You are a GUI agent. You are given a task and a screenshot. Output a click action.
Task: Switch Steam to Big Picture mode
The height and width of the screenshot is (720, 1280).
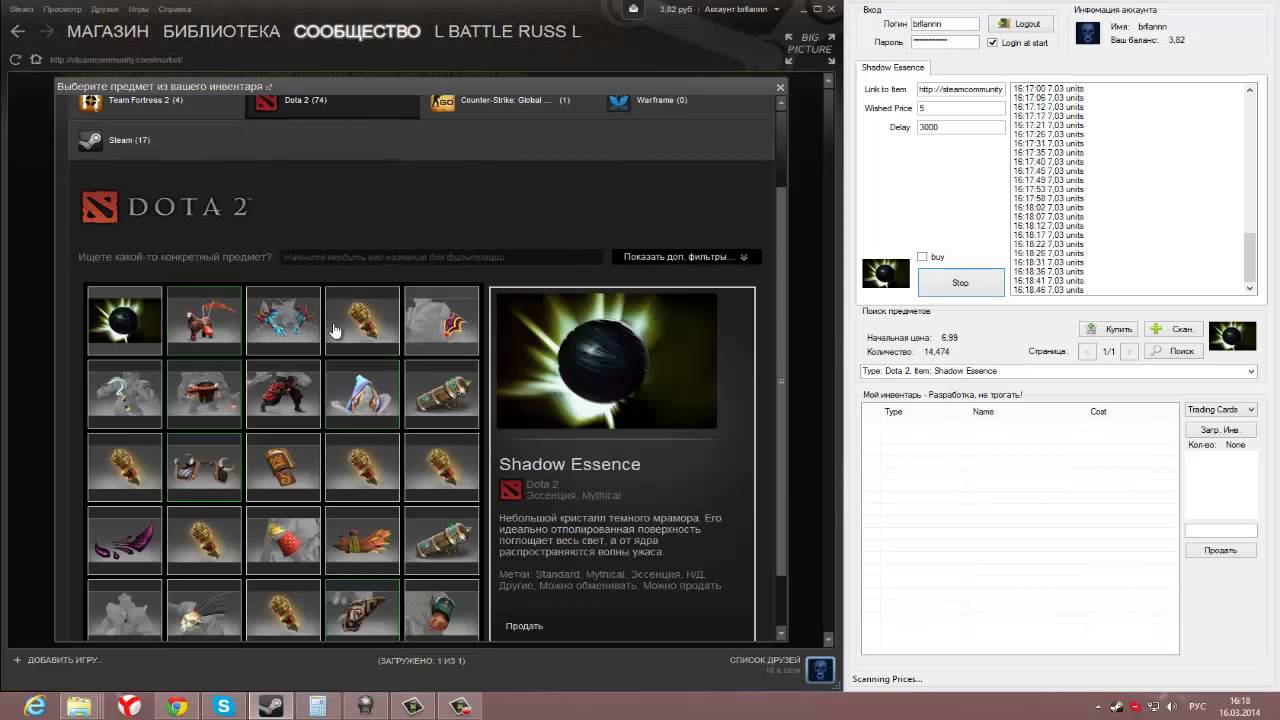tap(809, 44)
